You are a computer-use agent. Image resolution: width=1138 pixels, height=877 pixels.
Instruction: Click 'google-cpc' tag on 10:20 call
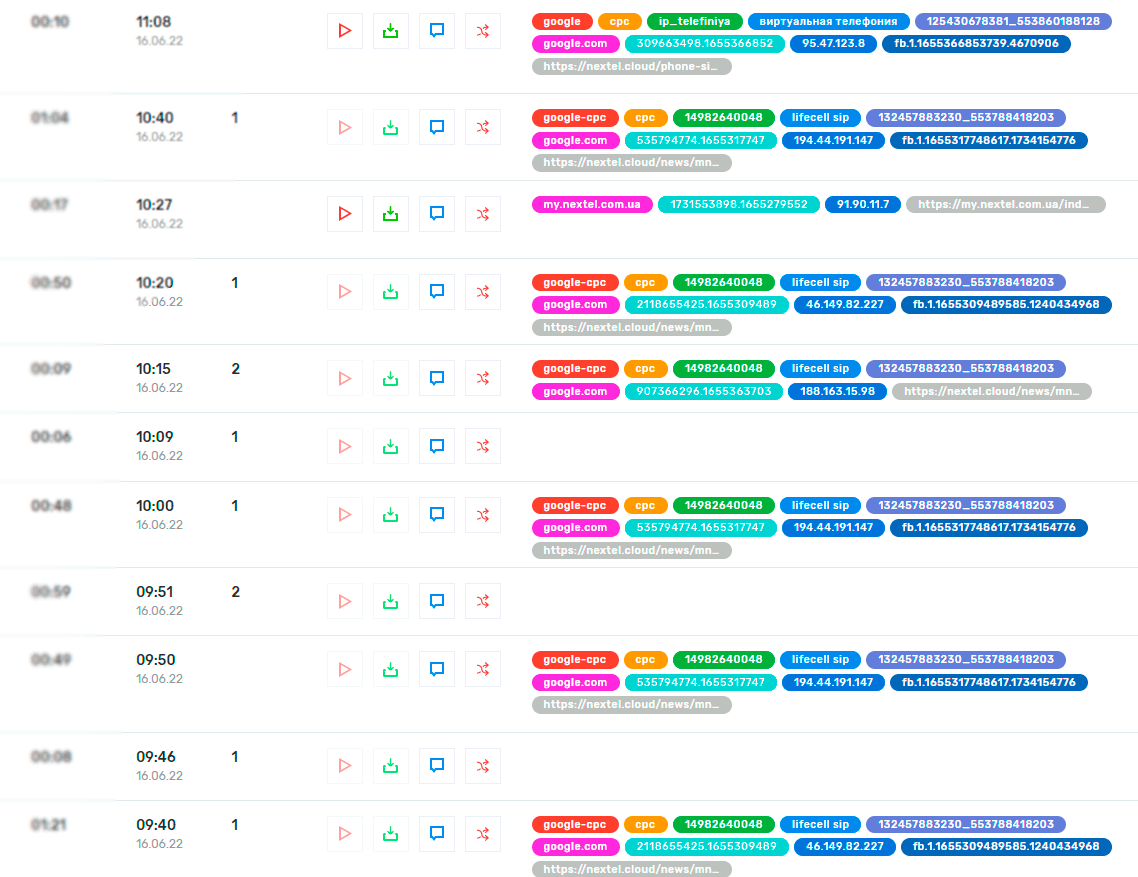tap(575, 282)
